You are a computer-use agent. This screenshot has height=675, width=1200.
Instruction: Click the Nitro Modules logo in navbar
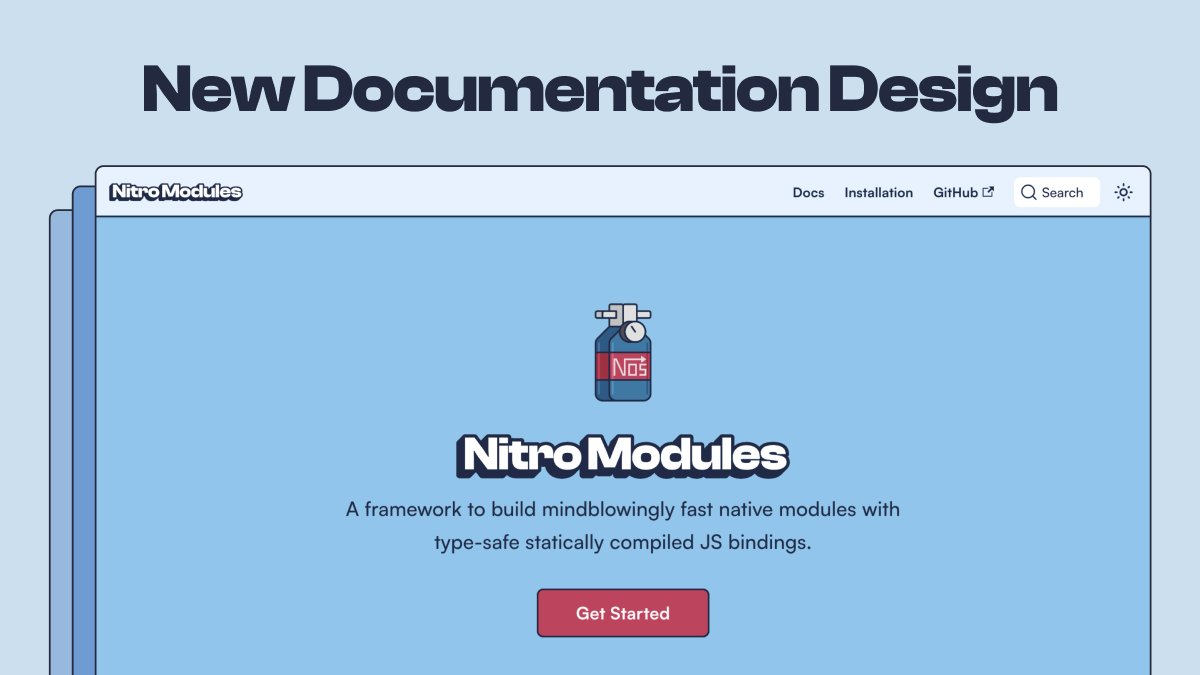176,192
